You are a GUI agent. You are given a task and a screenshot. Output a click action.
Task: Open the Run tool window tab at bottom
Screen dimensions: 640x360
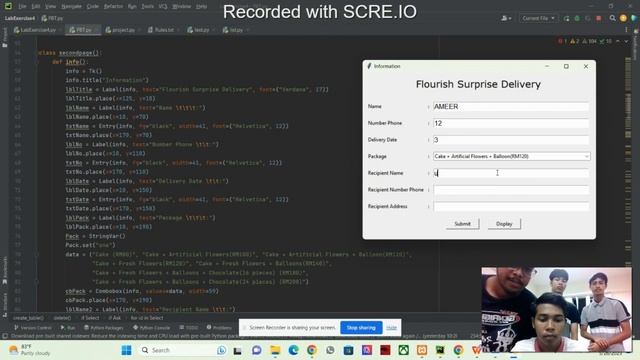tap(68, 327)
